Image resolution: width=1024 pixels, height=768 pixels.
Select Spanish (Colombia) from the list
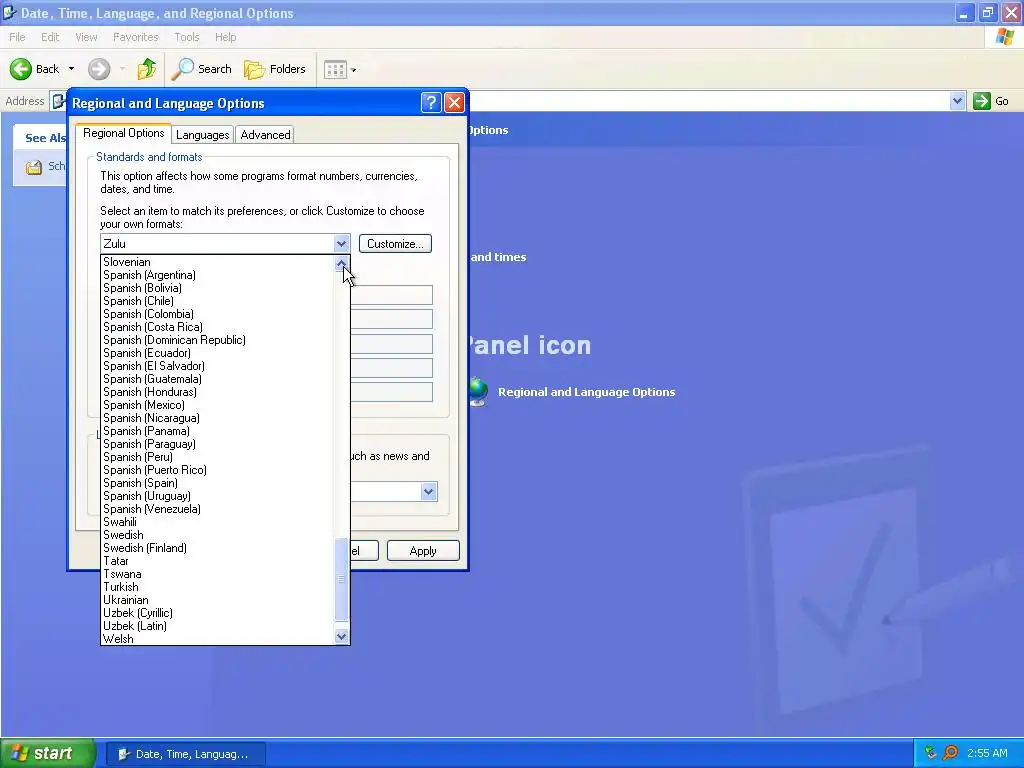click(217, 314)
